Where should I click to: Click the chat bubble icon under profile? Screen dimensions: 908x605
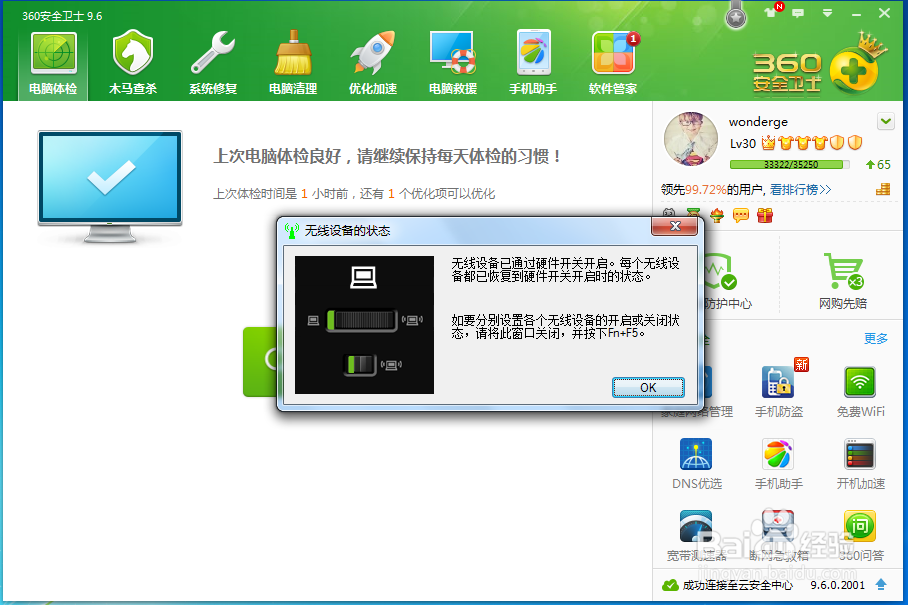pyautogui.click(x=741, y=216)
